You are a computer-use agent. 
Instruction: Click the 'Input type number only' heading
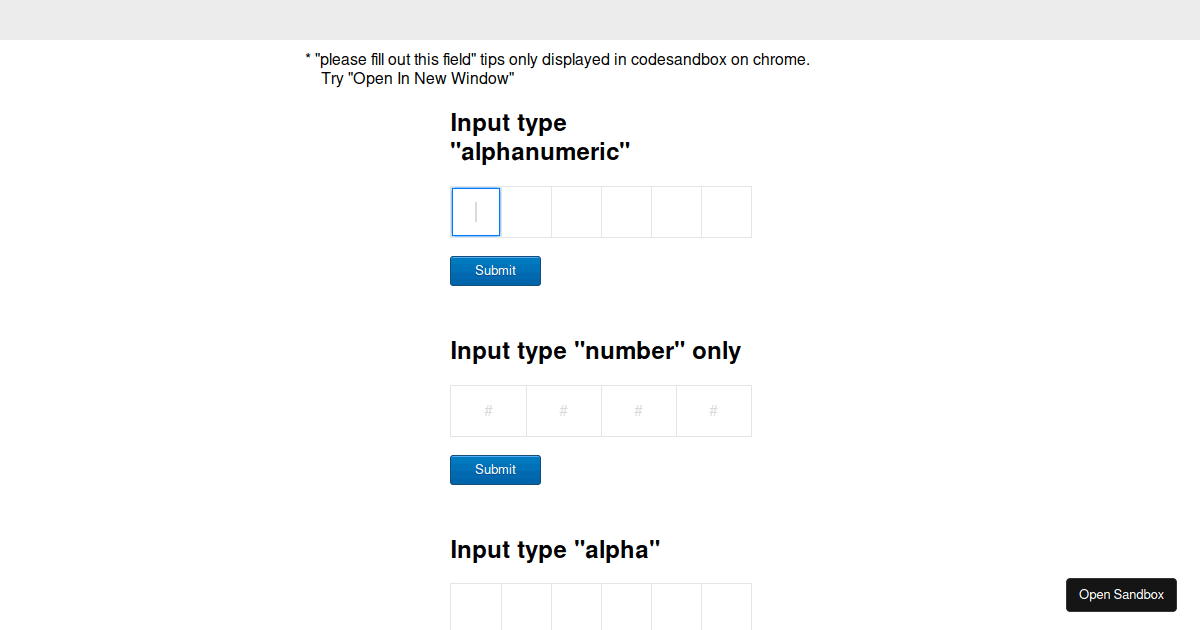pos(596,351)
